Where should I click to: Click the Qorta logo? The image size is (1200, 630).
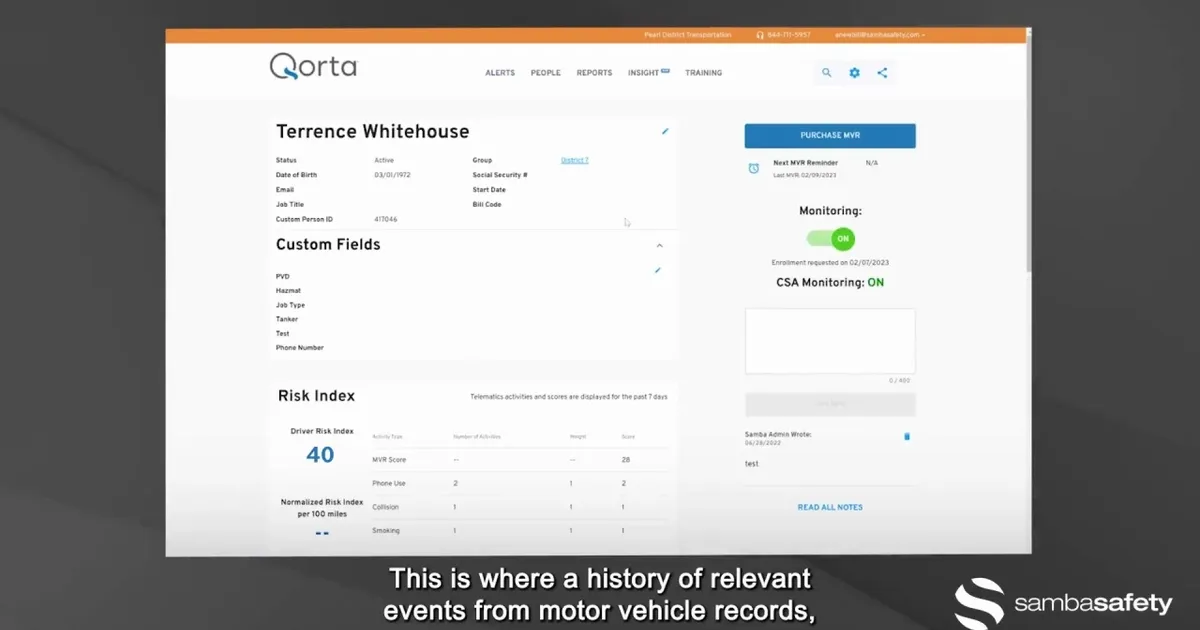click(313, 67)
